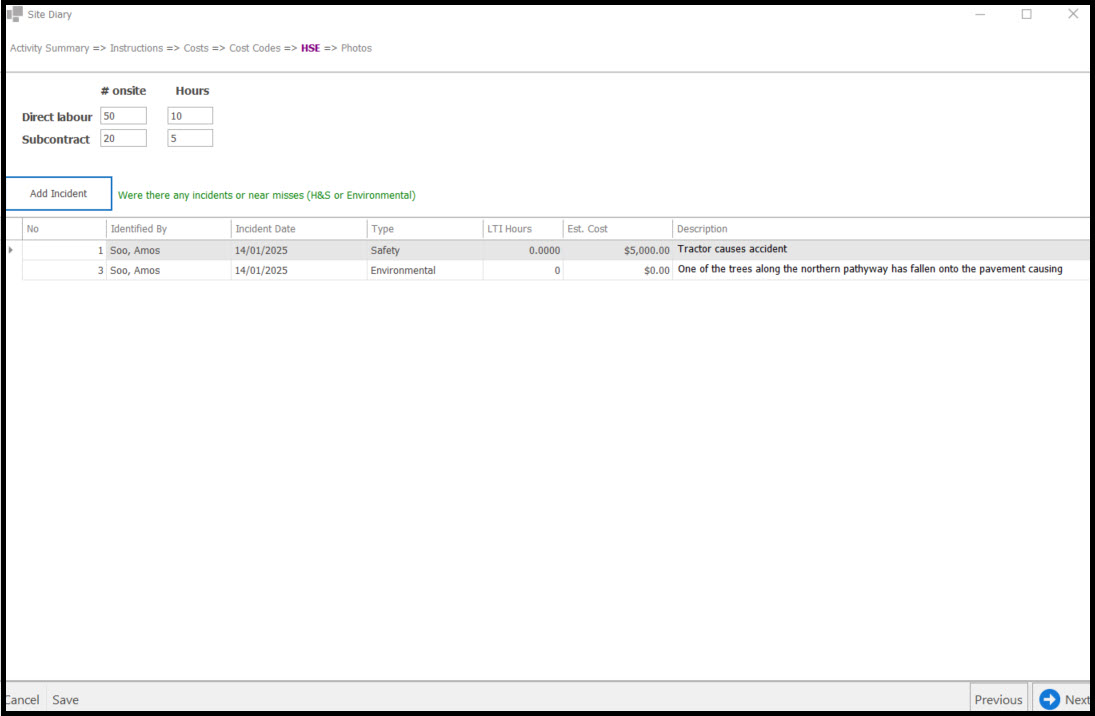Open the Cost Codes step
This screenshot has width=1095, height=716.
click(254, 48)
